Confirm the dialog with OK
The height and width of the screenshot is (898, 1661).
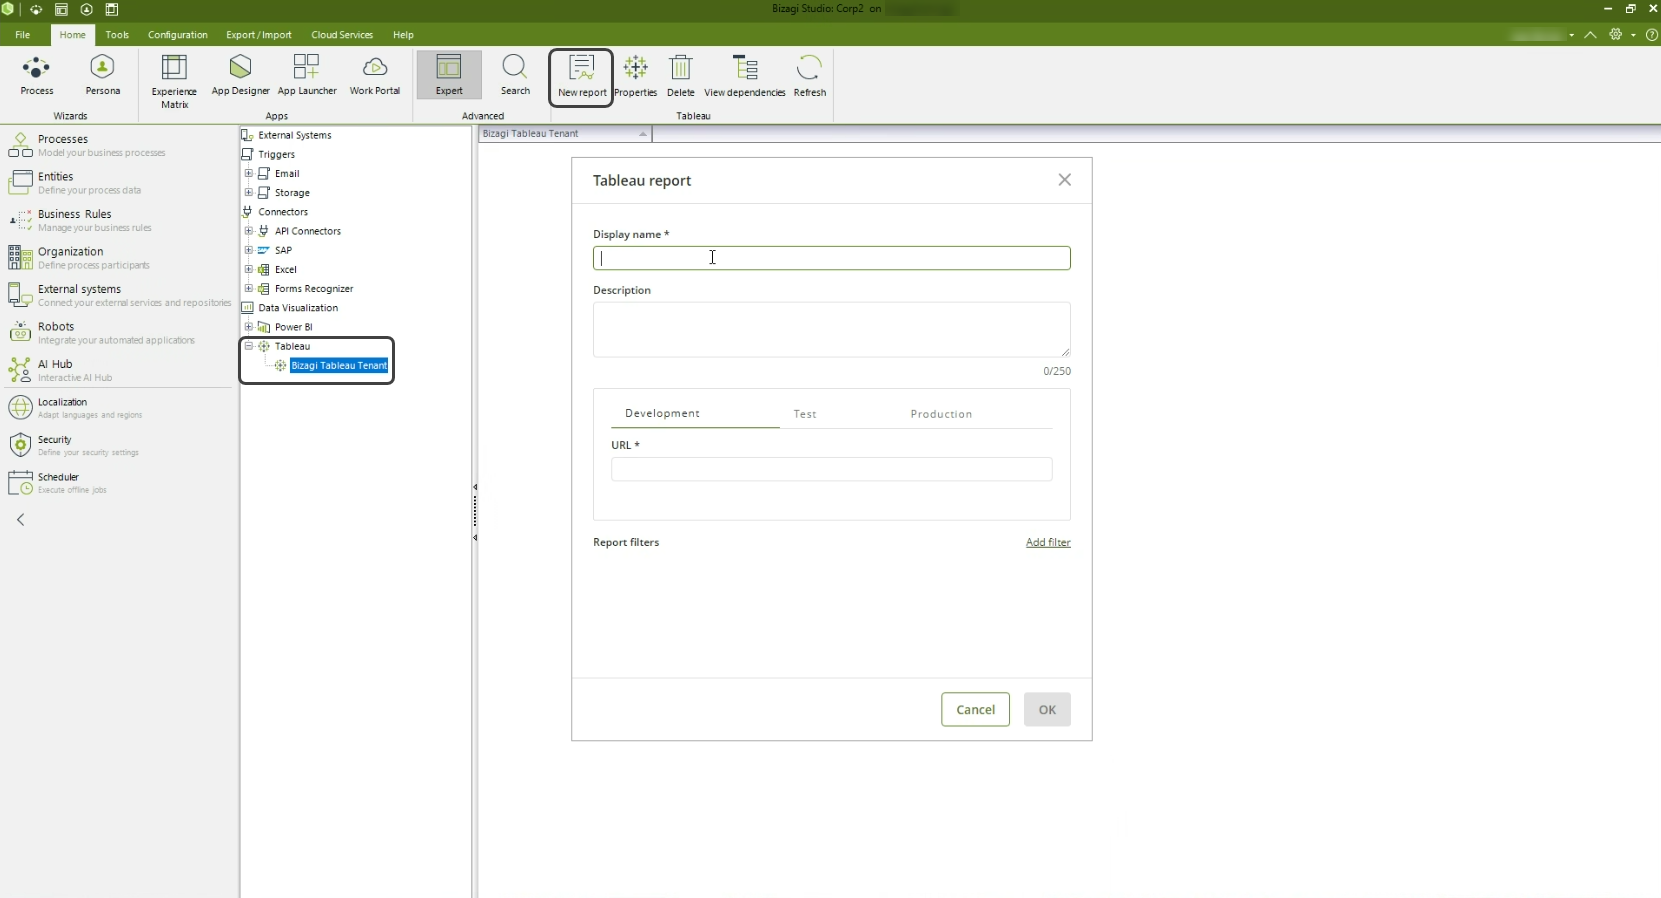click(1047, 710)
